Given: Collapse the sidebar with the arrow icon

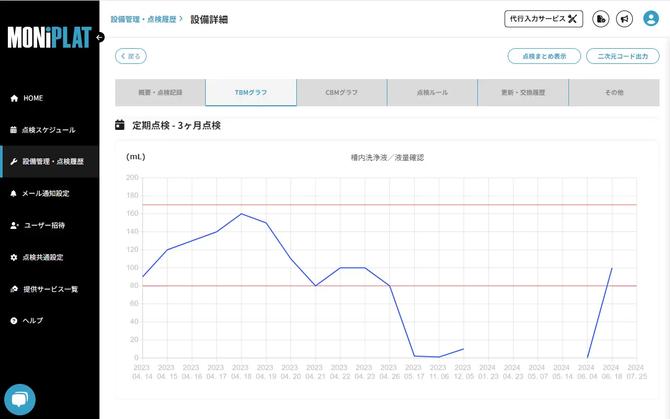Looking at the screenshot, I should pyautogui.click(x=100, y=38).
